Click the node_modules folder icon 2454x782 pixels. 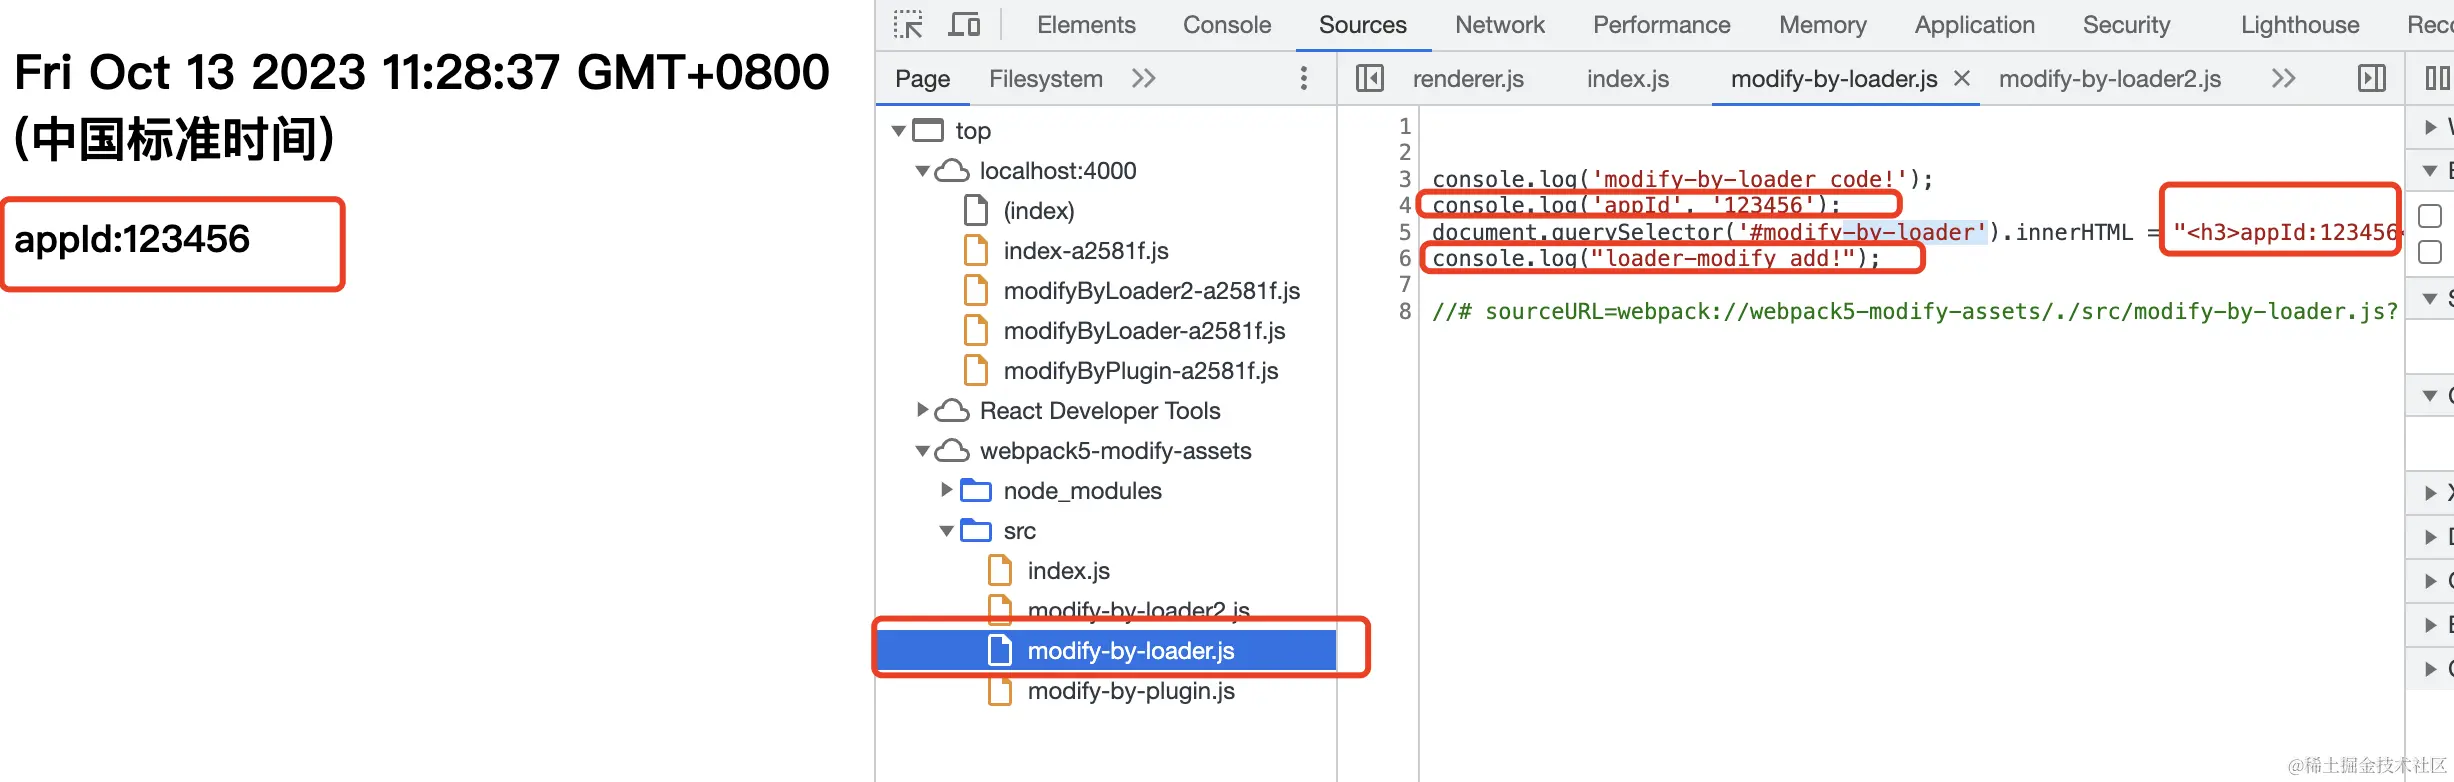point(976,491)
